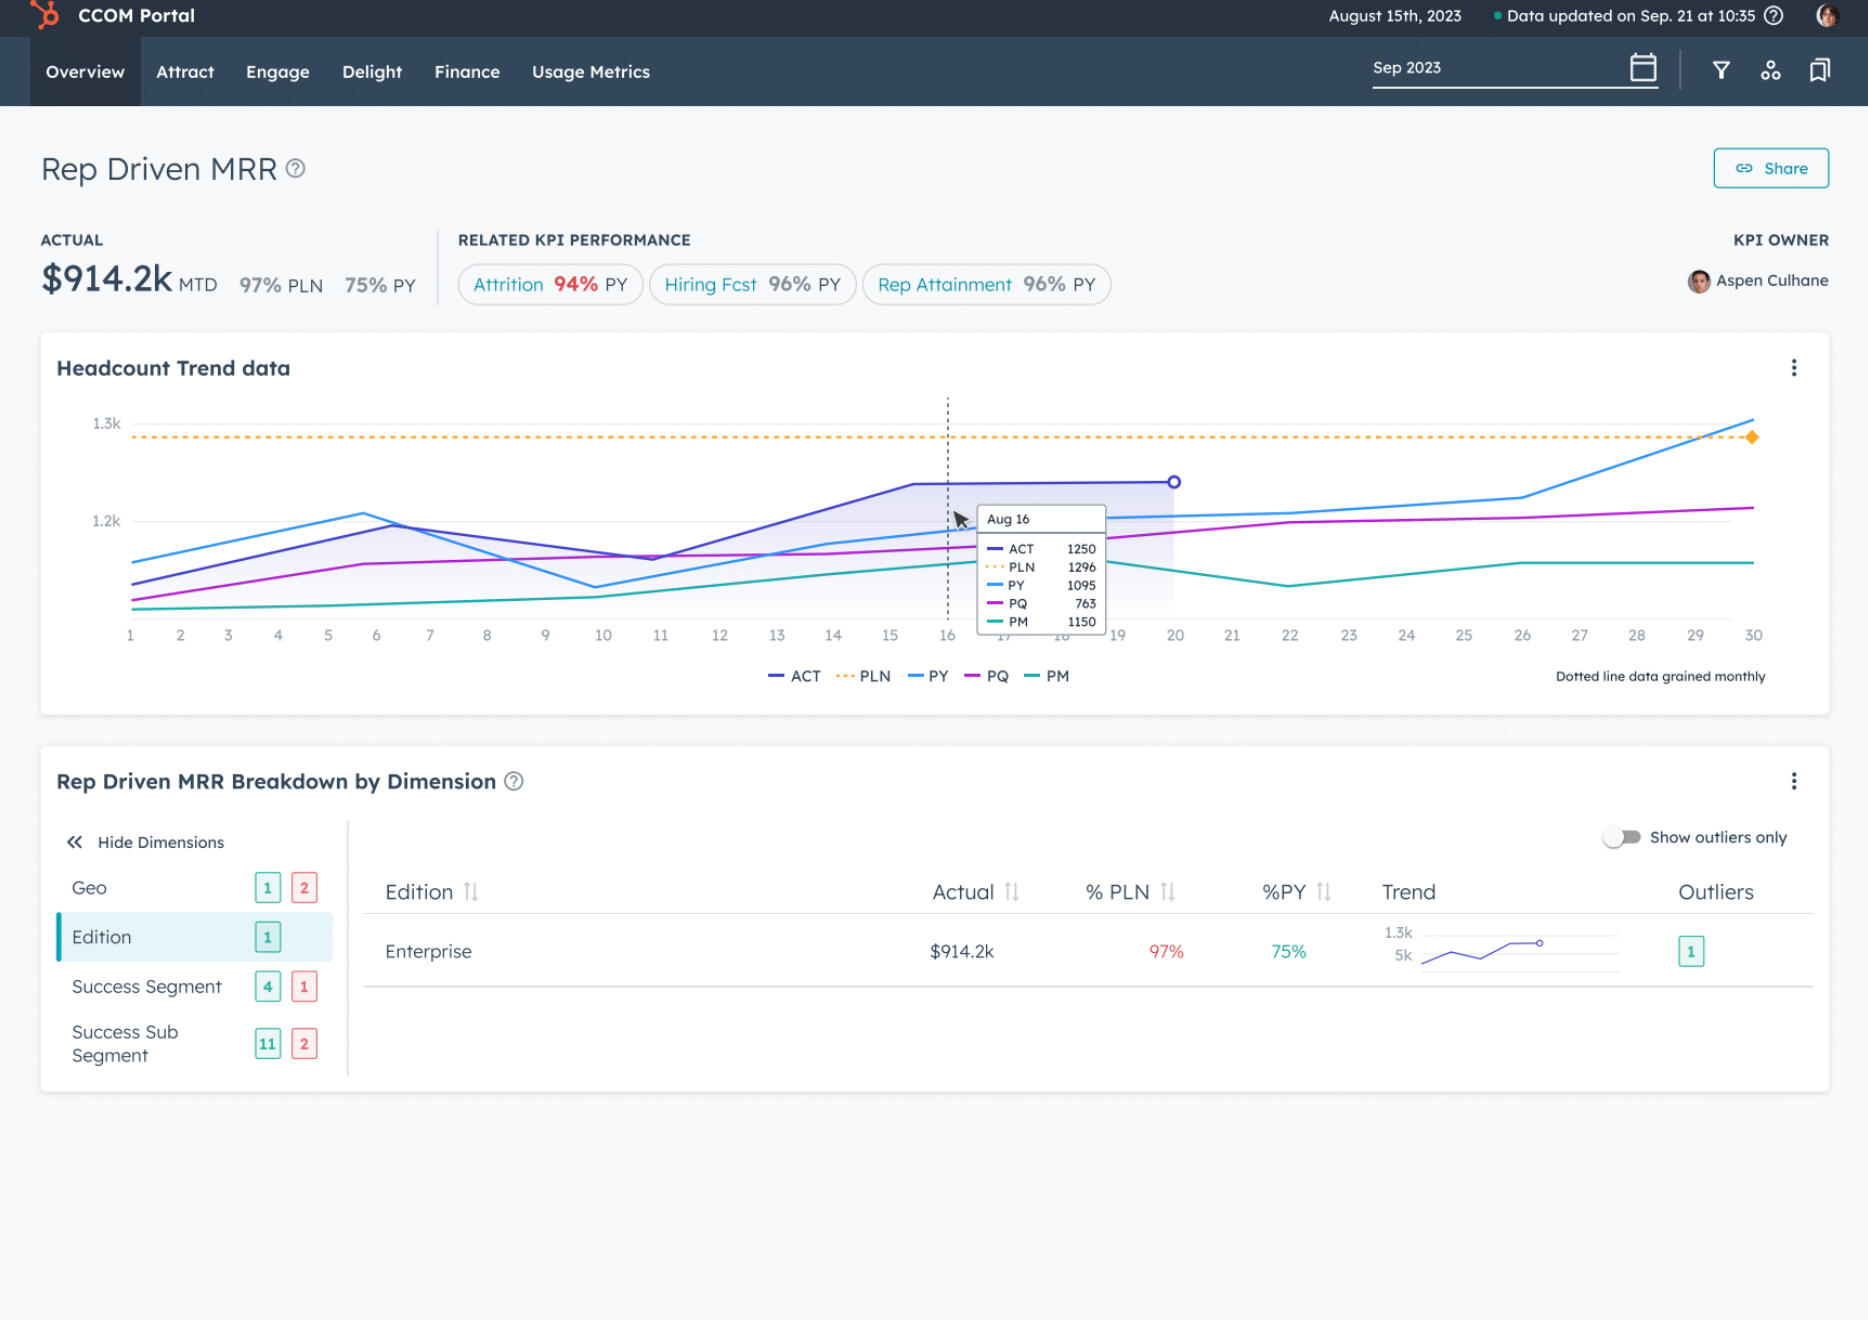Click the Share button
This screenshot has width=1868, height=1320.
(1771, 168)
